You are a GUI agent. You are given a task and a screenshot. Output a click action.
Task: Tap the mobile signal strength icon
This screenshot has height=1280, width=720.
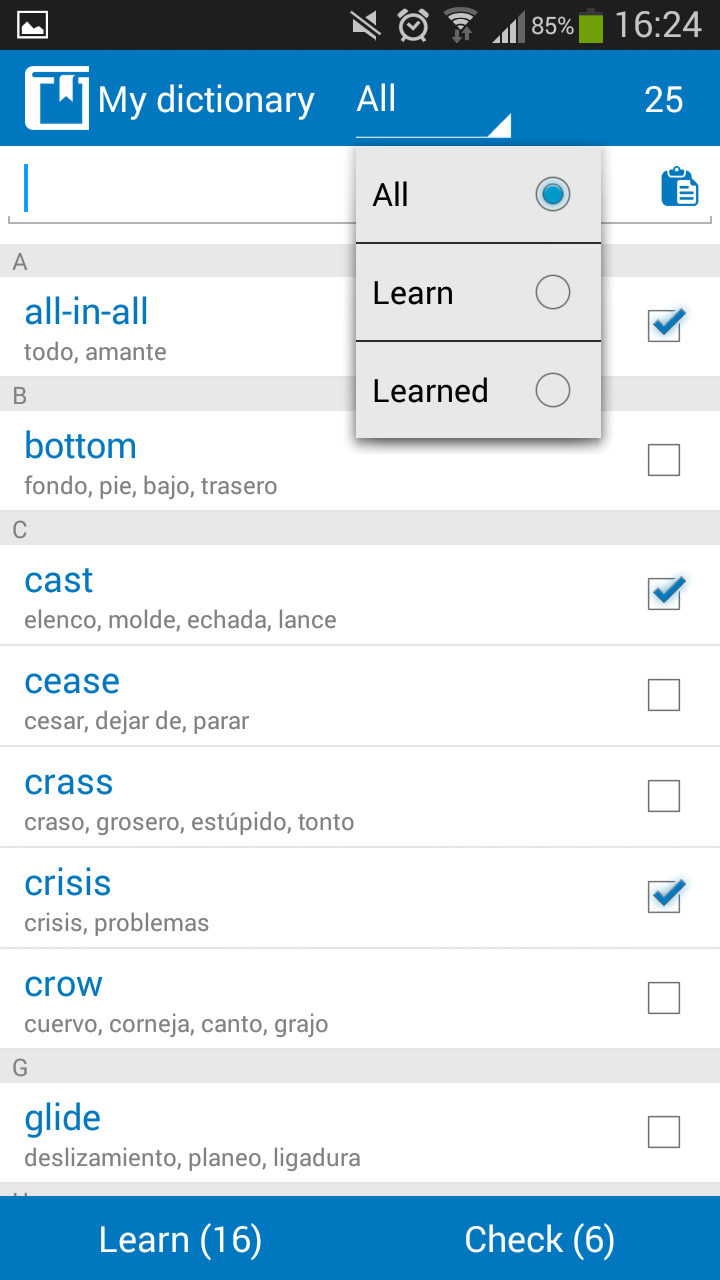point(509,27)
